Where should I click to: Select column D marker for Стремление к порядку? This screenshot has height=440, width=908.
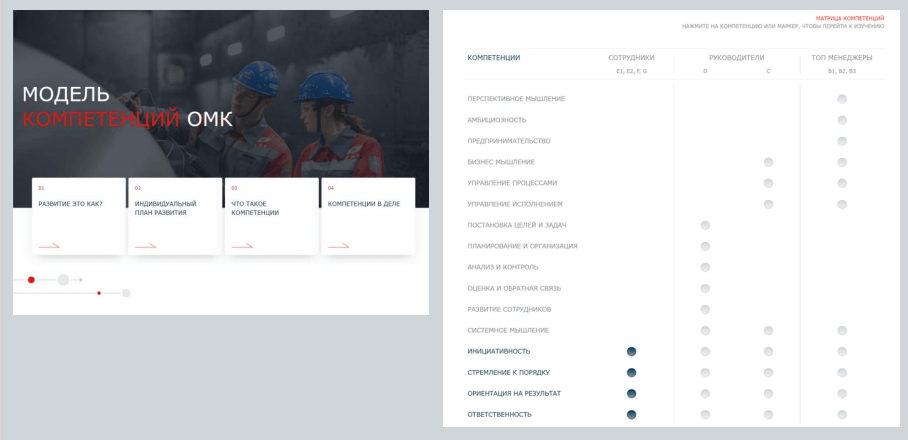pyautogui.click(x=705, y=372)
